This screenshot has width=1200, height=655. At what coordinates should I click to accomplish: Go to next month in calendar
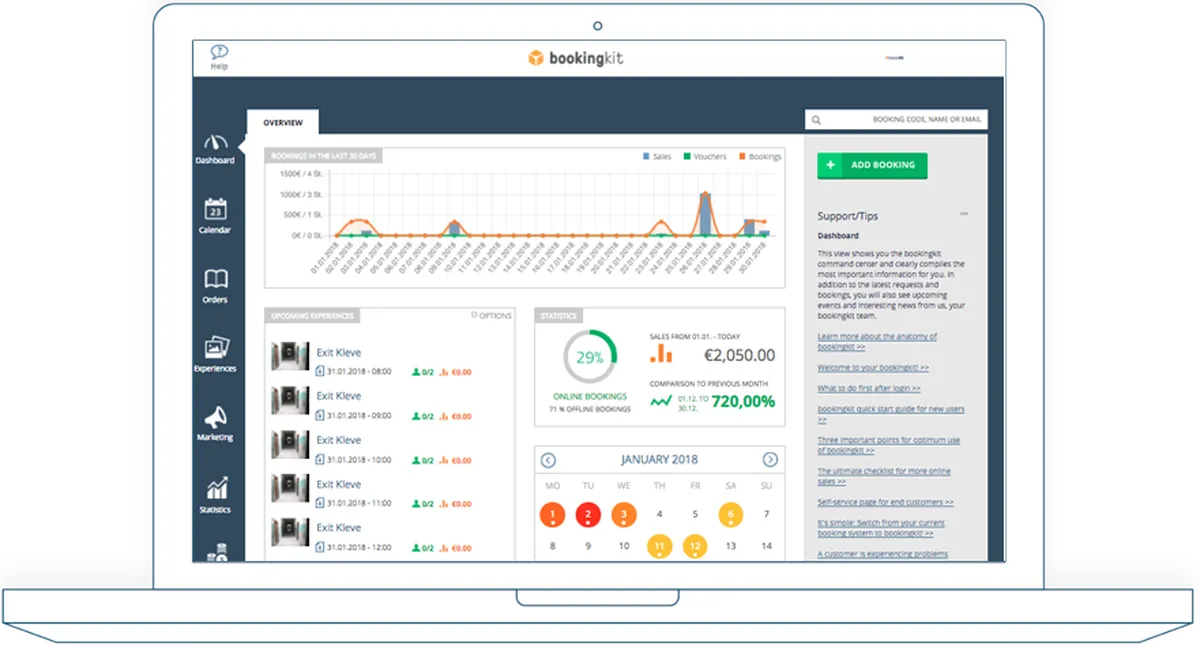point(770,460)
